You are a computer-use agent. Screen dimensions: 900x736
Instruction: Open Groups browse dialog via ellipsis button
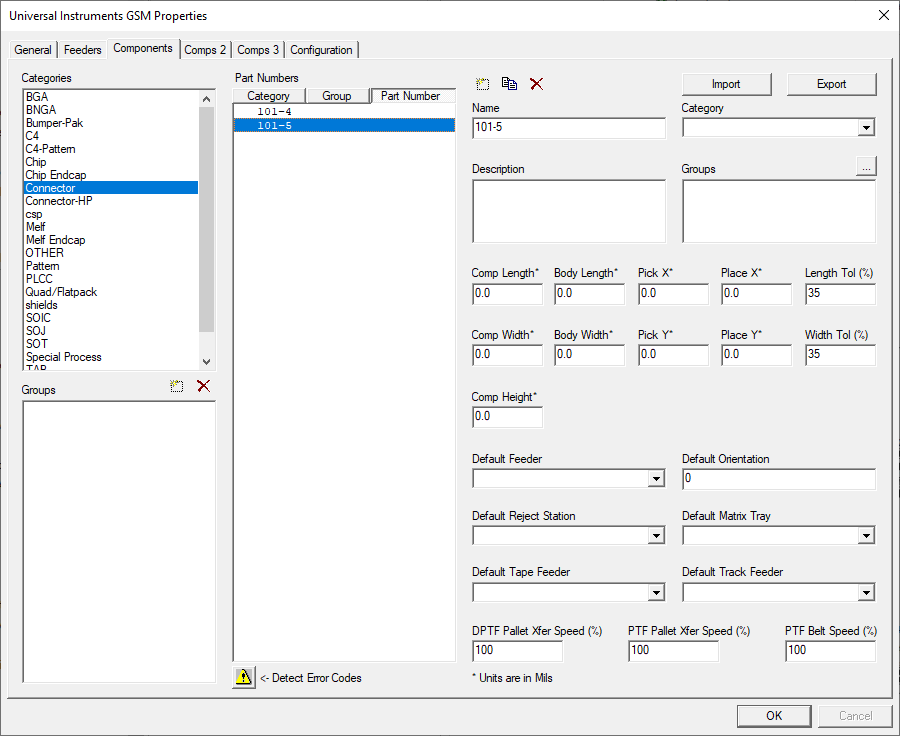pos(866,165)
